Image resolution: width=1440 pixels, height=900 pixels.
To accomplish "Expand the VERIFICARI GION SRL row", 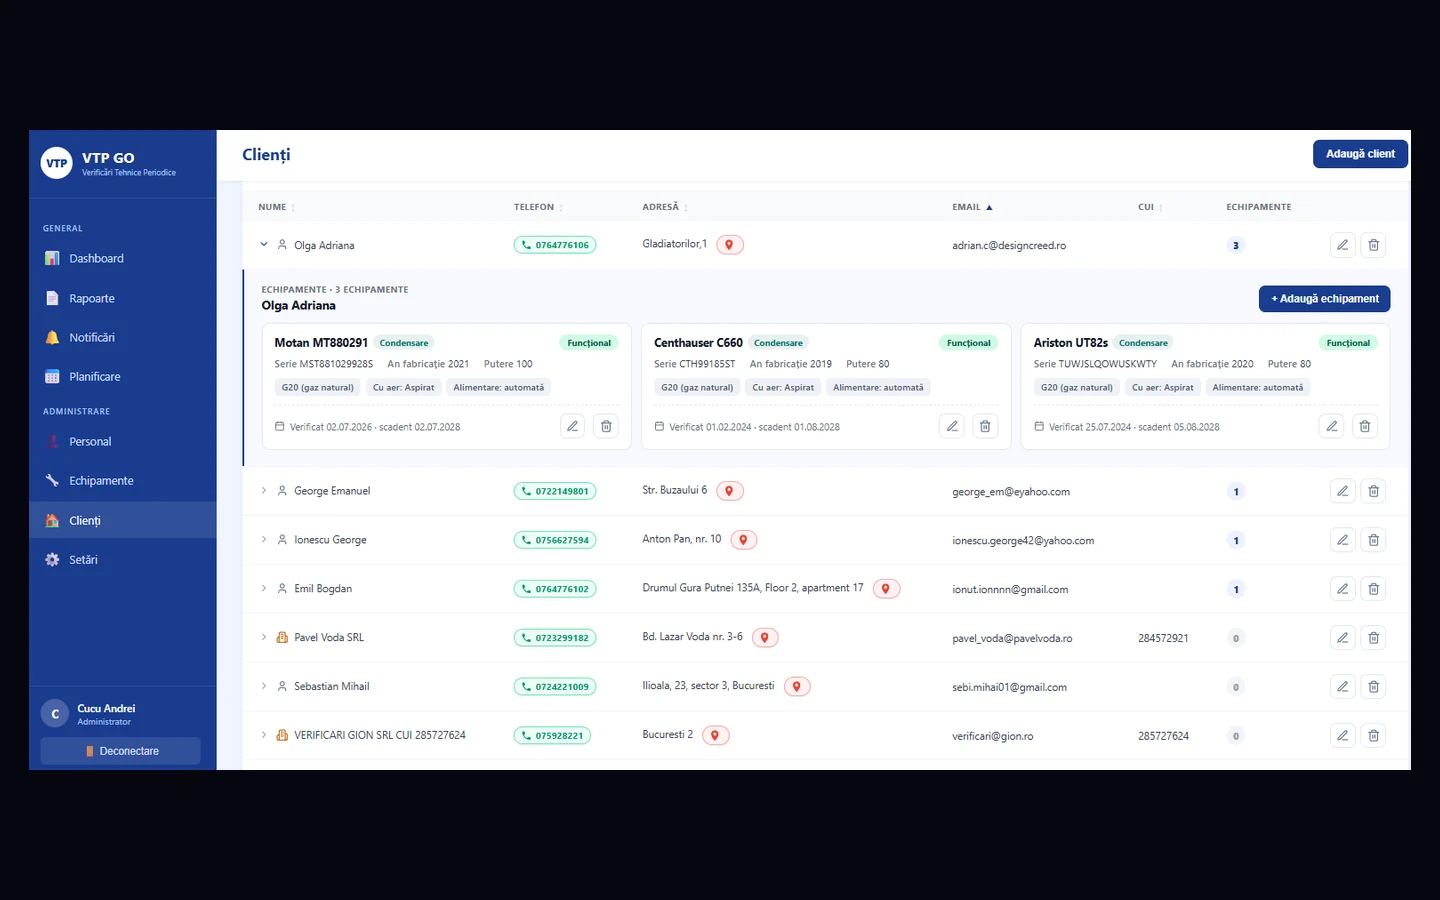I will [264, 735].
